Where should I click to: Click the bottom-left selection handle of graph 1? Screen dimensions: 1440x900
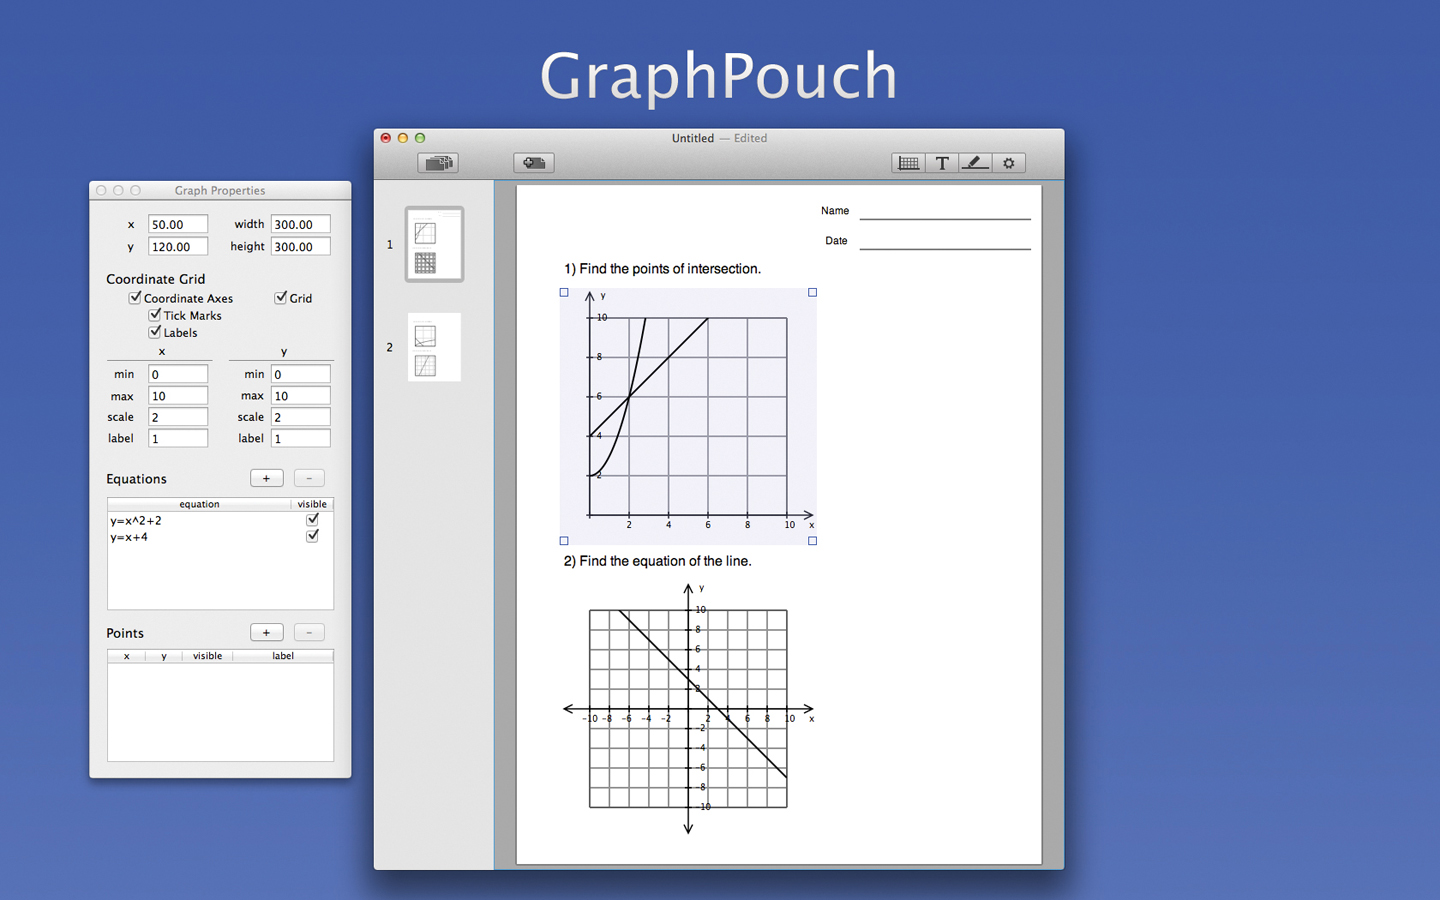tap(564, 541)
